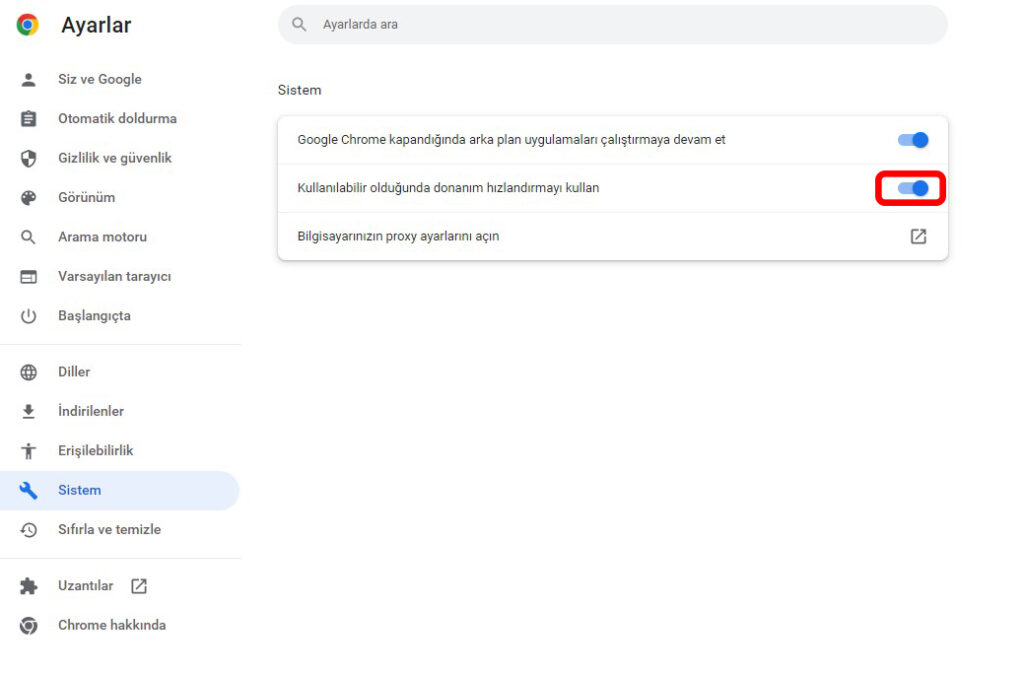Click the puzzle piece icon for Uzantılar
The height and width of the screenshot is (674, 1024).
pos(28,586)
